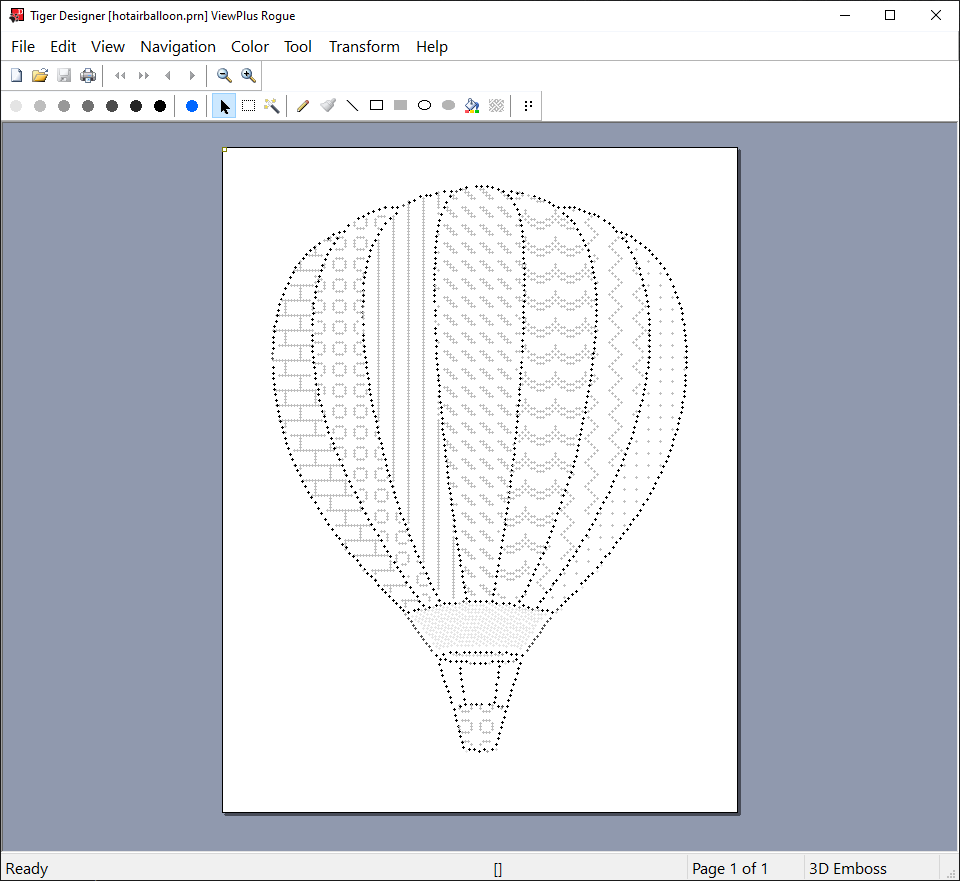Viewport: 960px width, 881px height.
Task: Choose the dotted rectangle selection tool
Action: click(x=248, y=106)
